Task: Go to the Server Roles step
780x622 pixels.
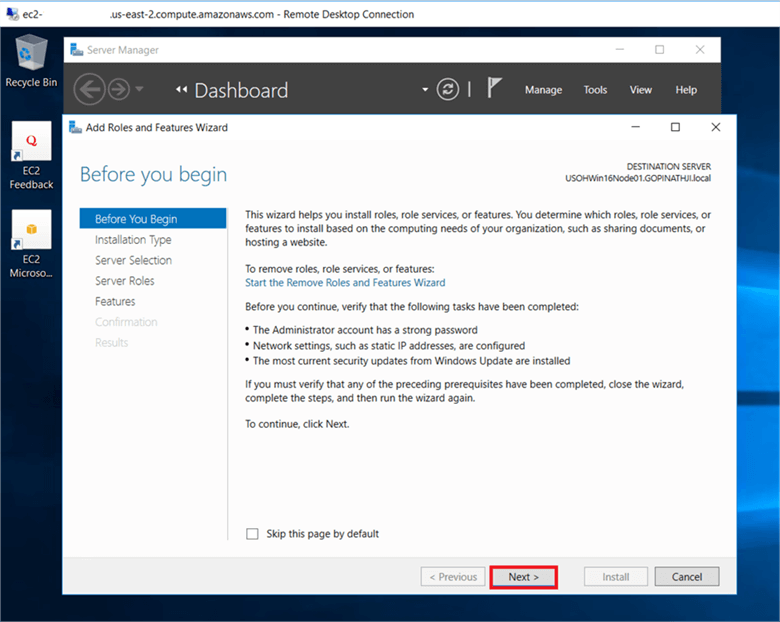Action: pyautogui.click(x=124, y=281)
